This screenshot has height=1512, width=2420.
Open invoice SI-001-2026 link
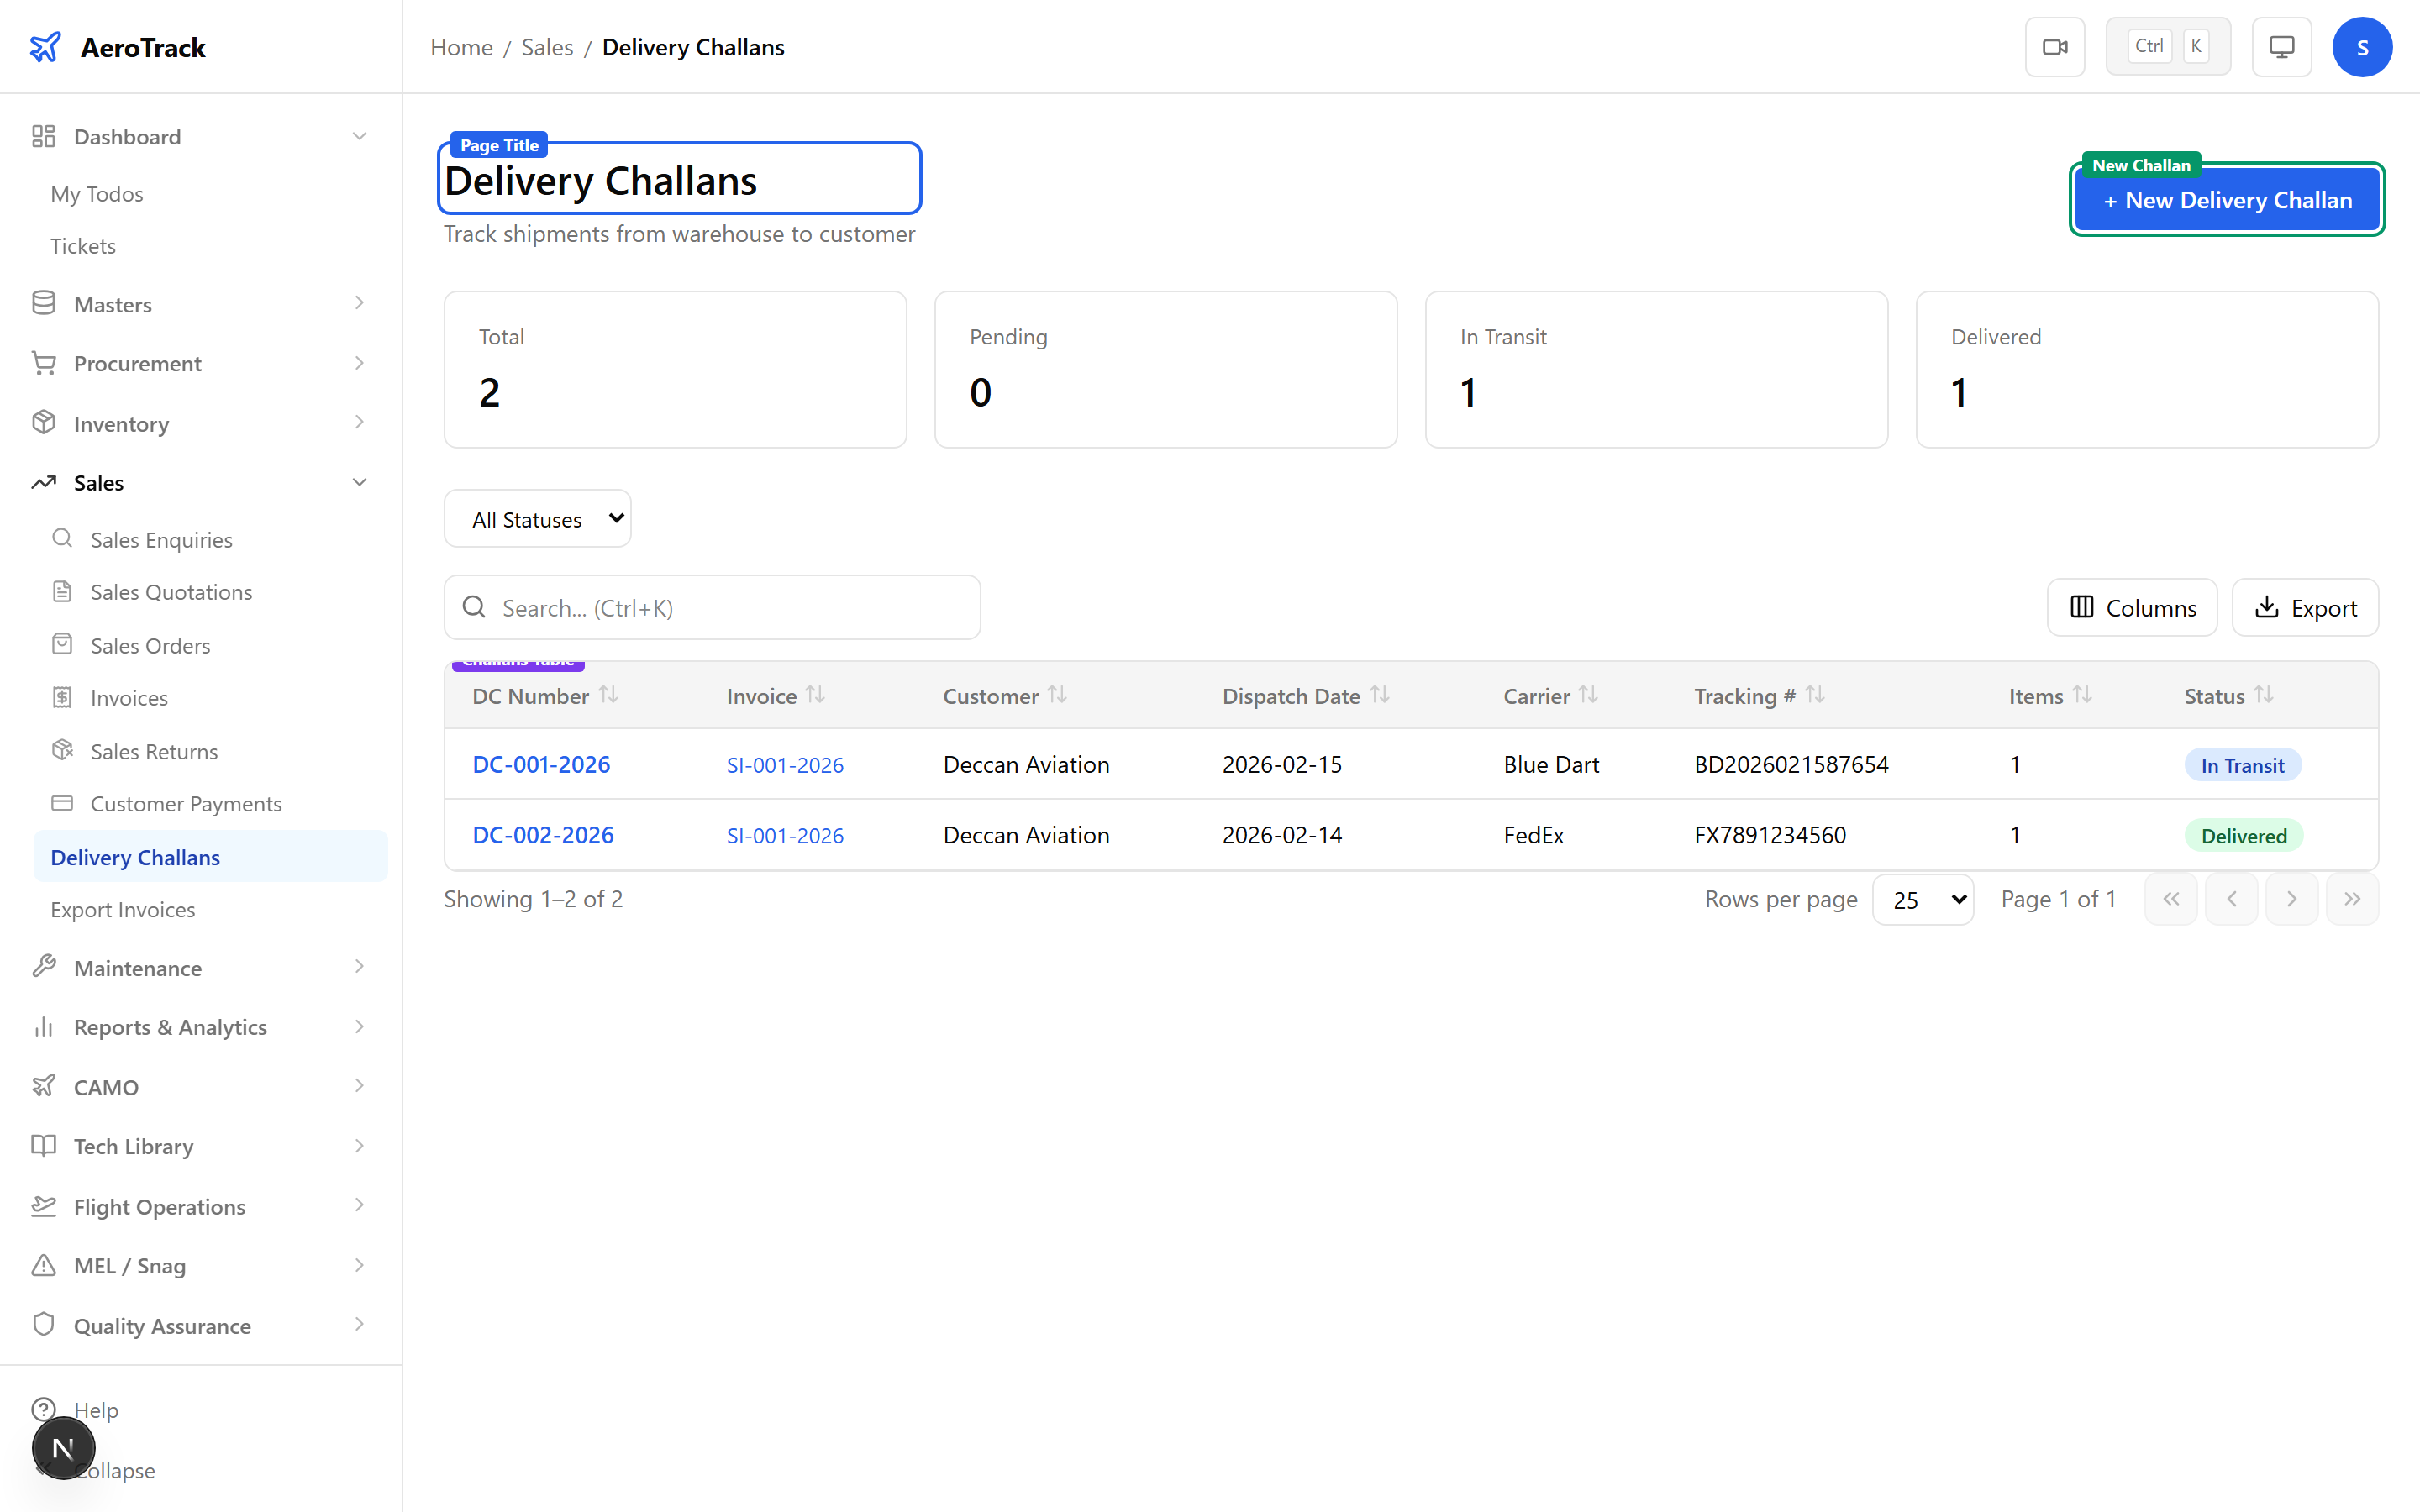pos(784,764)
